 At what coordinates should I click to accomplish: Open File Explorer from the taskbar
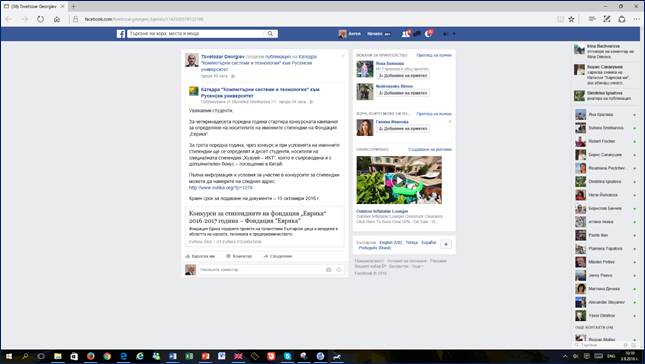58,357
